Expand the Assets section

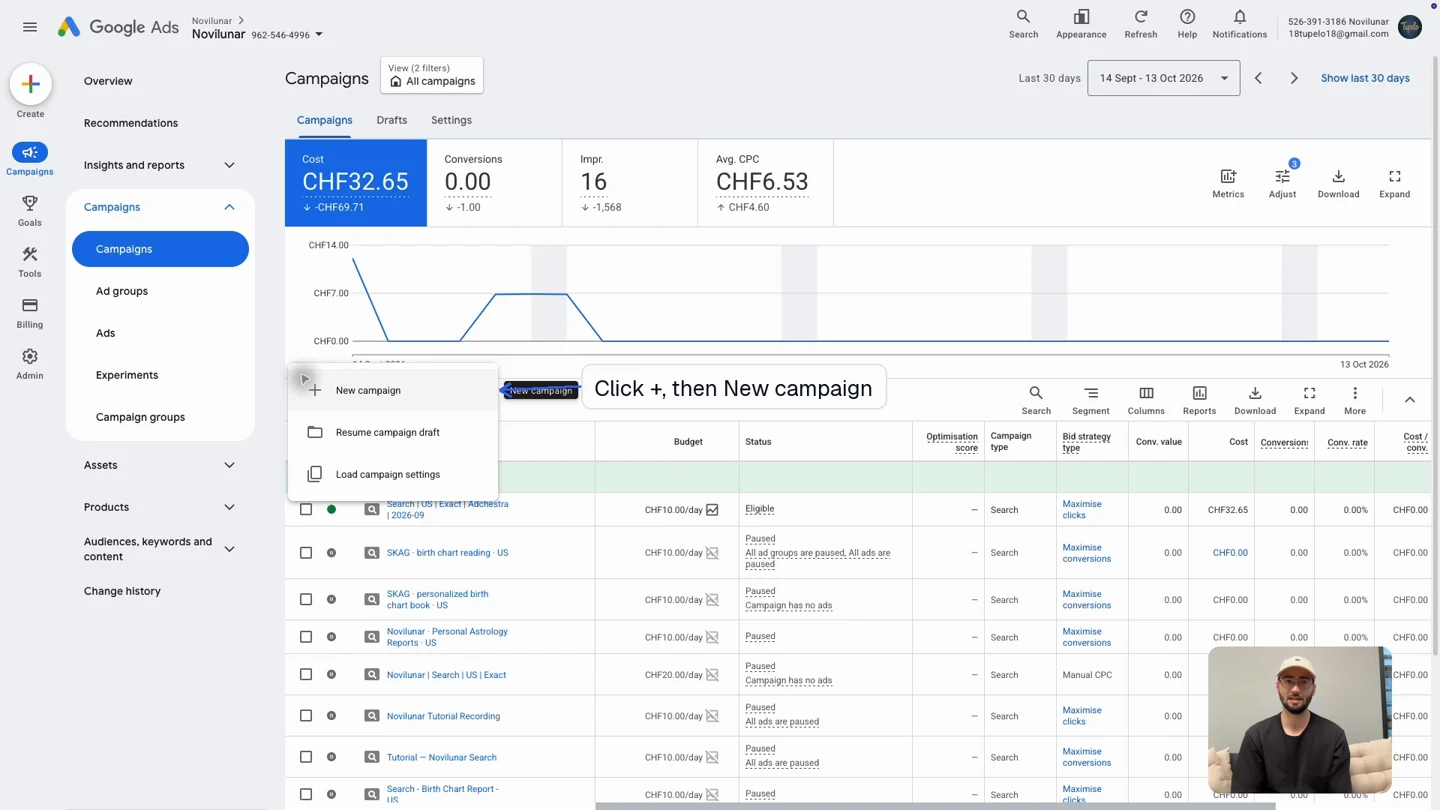point(229,465)
